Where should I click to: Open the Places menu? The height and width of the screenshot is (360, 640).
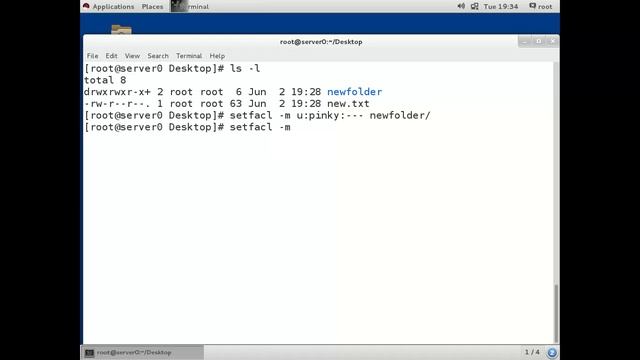click(152, 7)
